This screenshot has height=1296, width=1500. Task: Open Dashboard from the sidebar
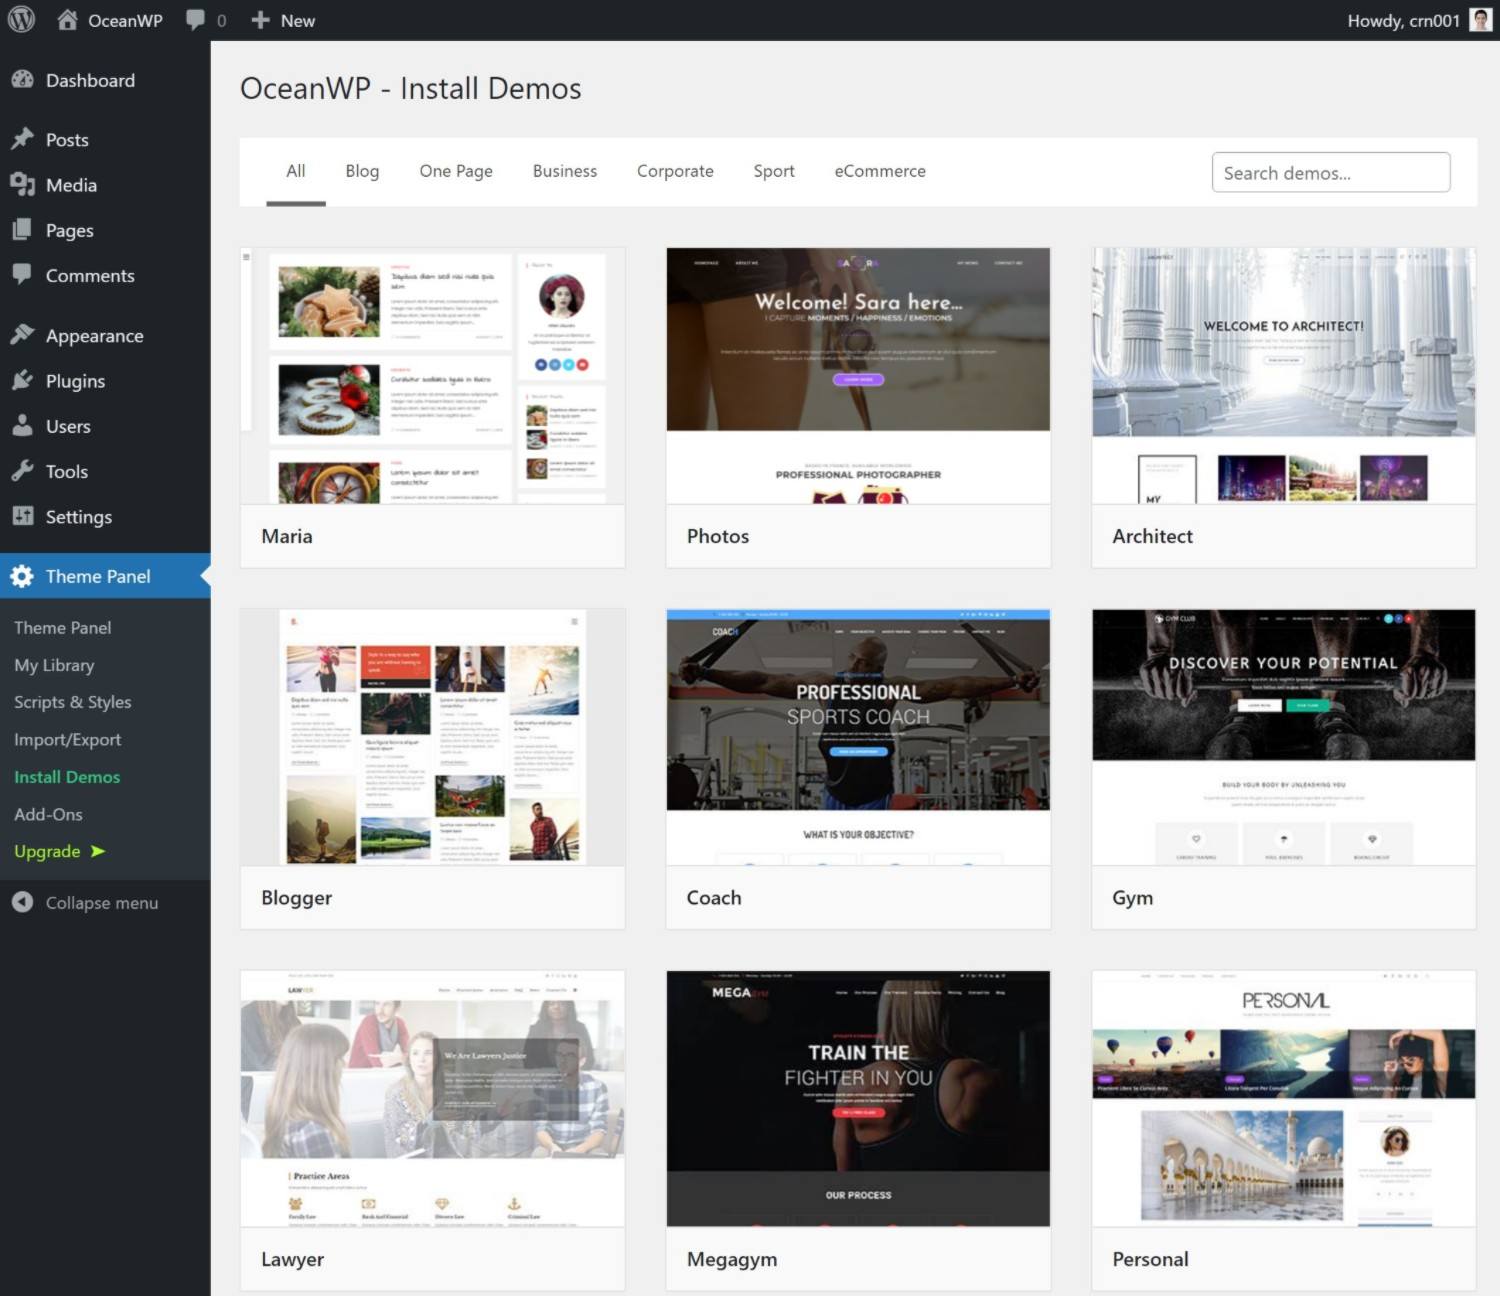pos(90,81)
